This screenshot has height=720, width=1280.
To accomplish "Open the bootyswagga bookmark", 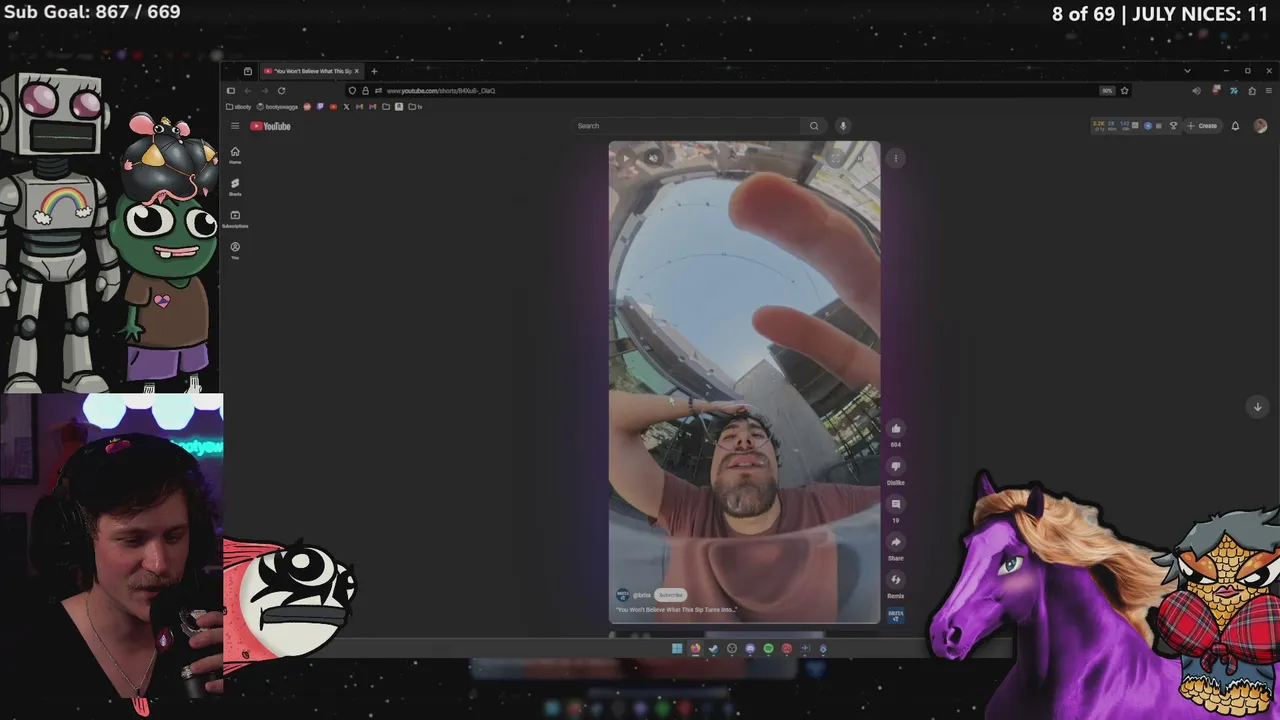I will (x=277, y=107).
